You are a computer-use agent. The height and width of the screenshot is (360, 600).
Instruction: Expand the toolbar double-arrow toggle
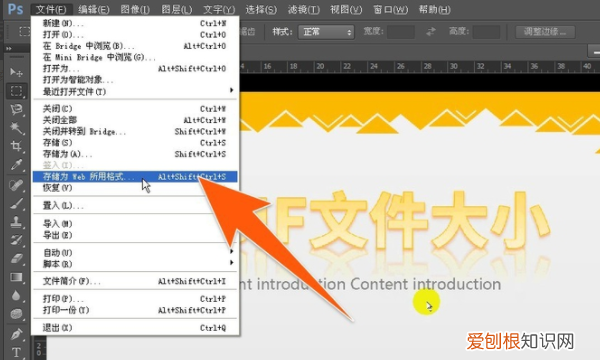[x=9, y=49]
